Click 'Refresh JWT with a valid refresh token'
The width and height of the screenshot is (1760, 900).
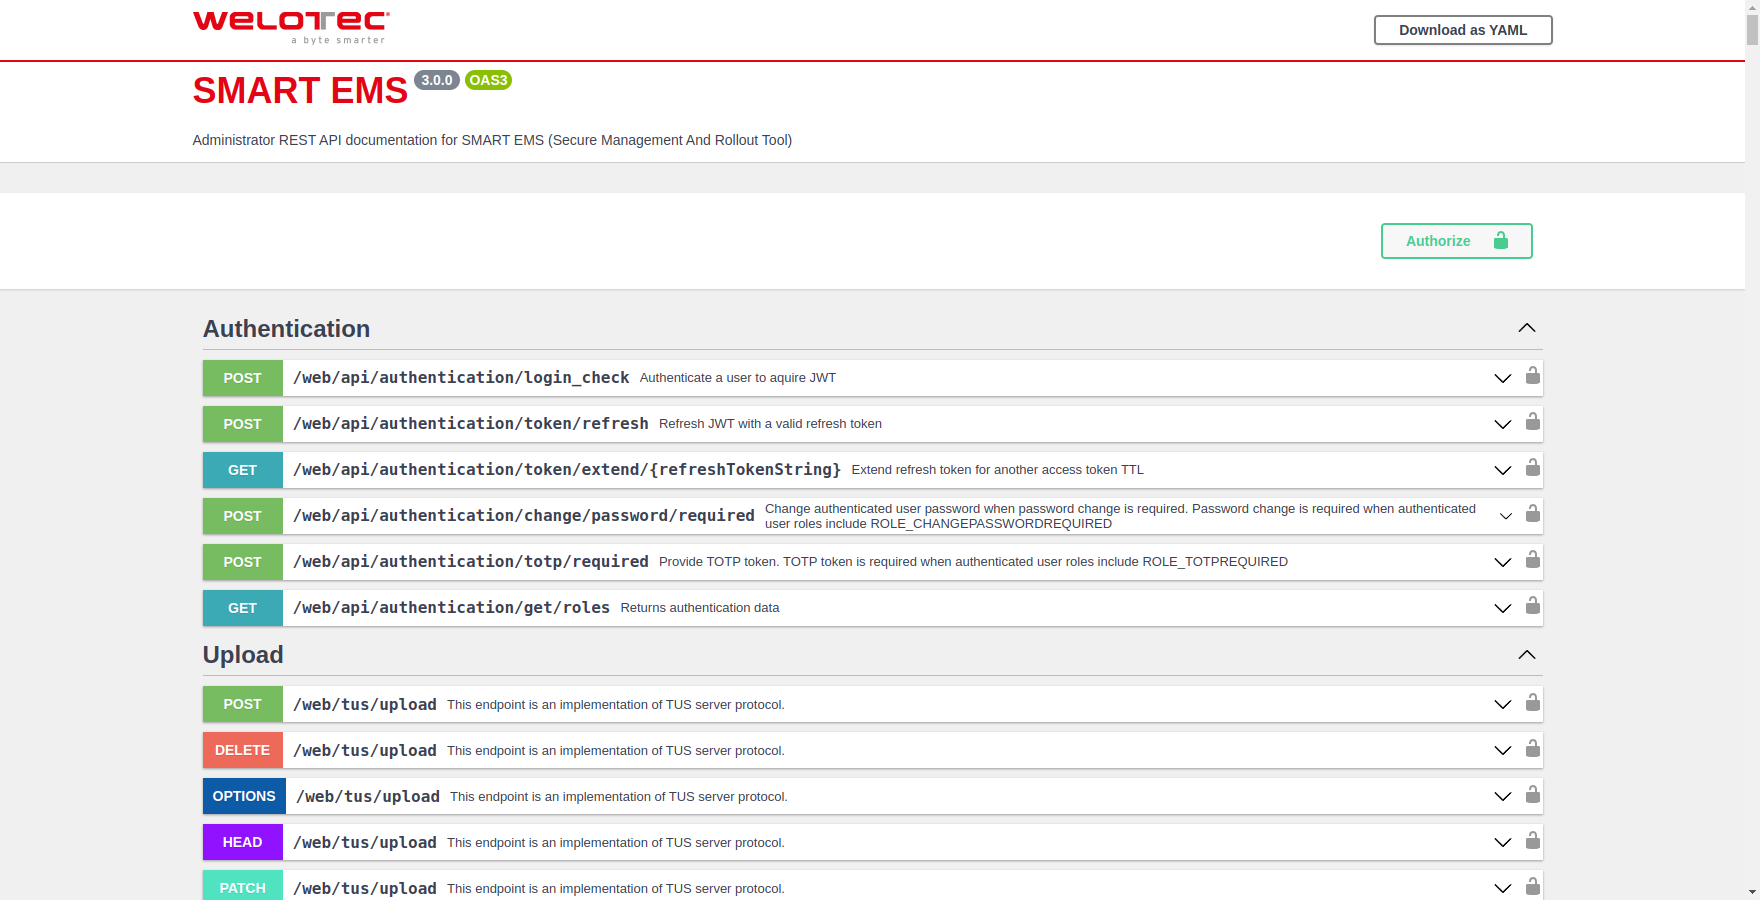tap(770, 424)
